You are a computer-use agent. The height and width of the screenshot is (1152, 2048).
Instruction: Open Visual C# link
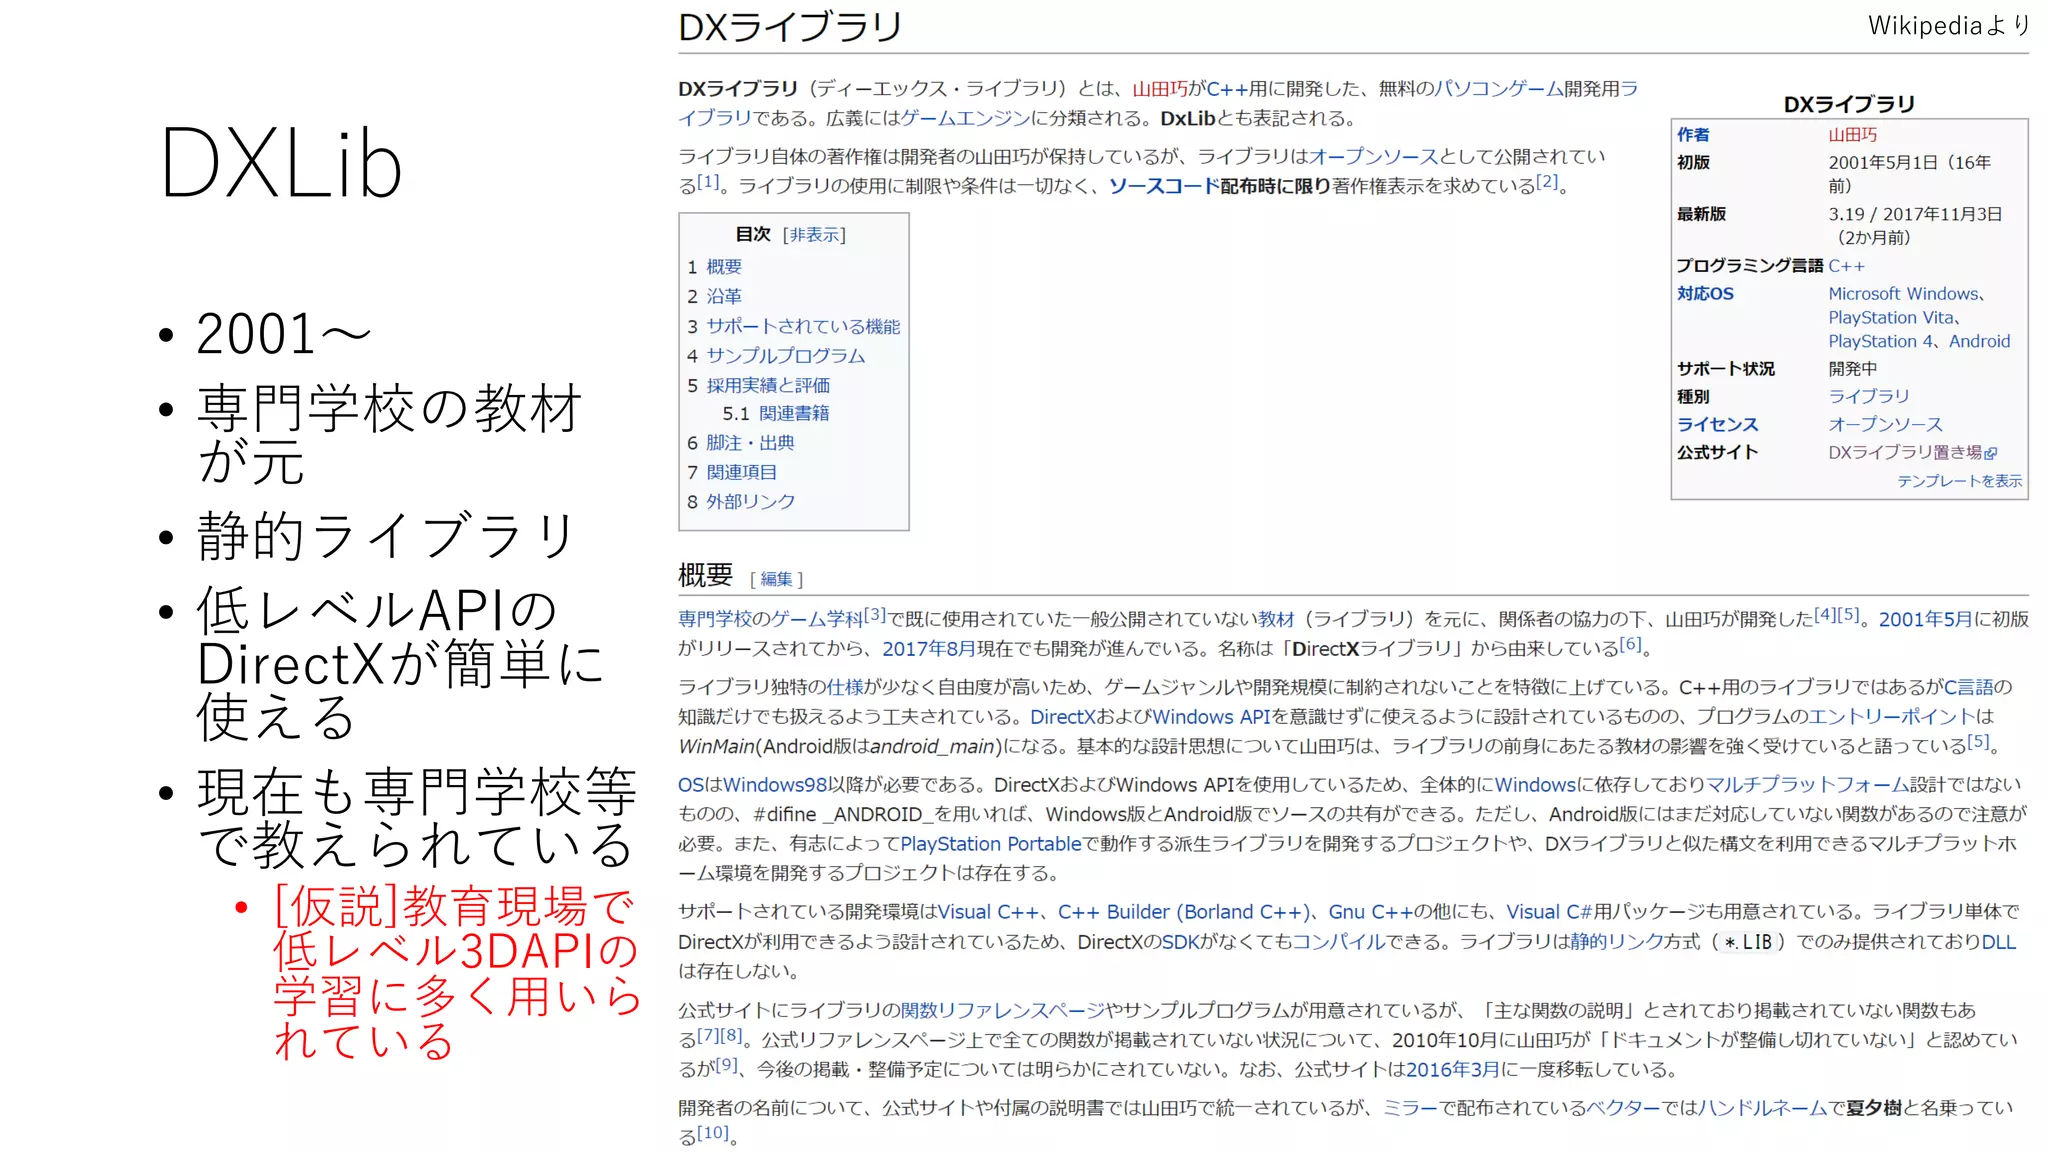tap(1549, 912)
